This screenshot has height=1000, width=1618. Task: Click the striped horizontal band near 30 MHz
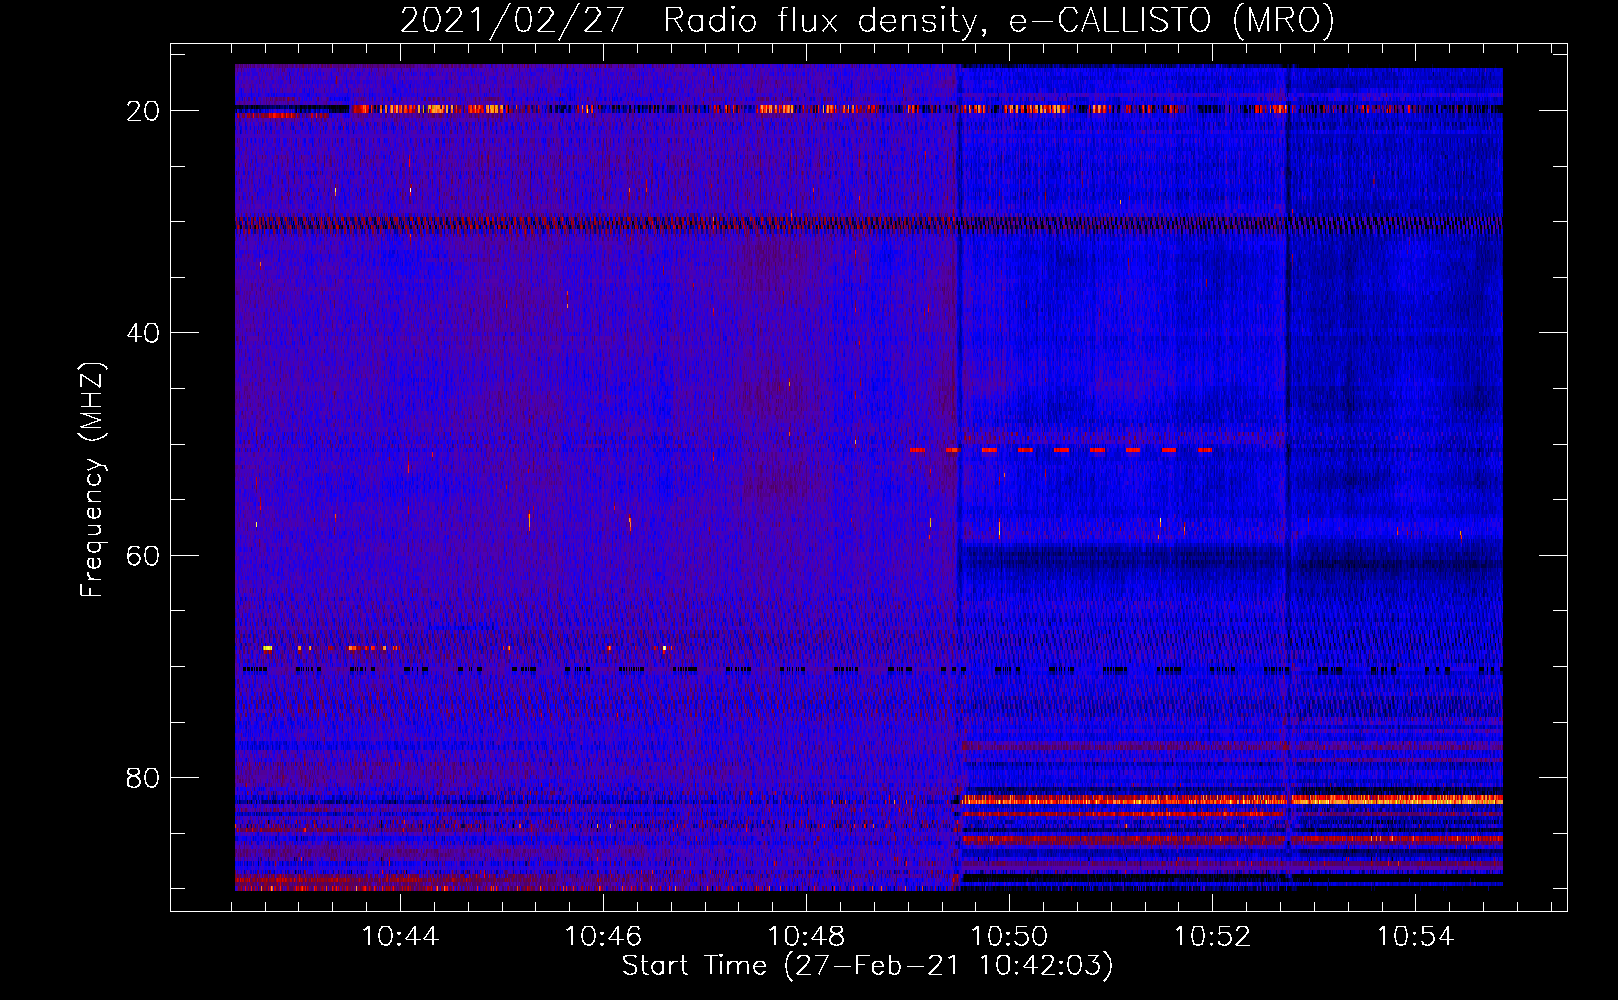tap(868, 224)
